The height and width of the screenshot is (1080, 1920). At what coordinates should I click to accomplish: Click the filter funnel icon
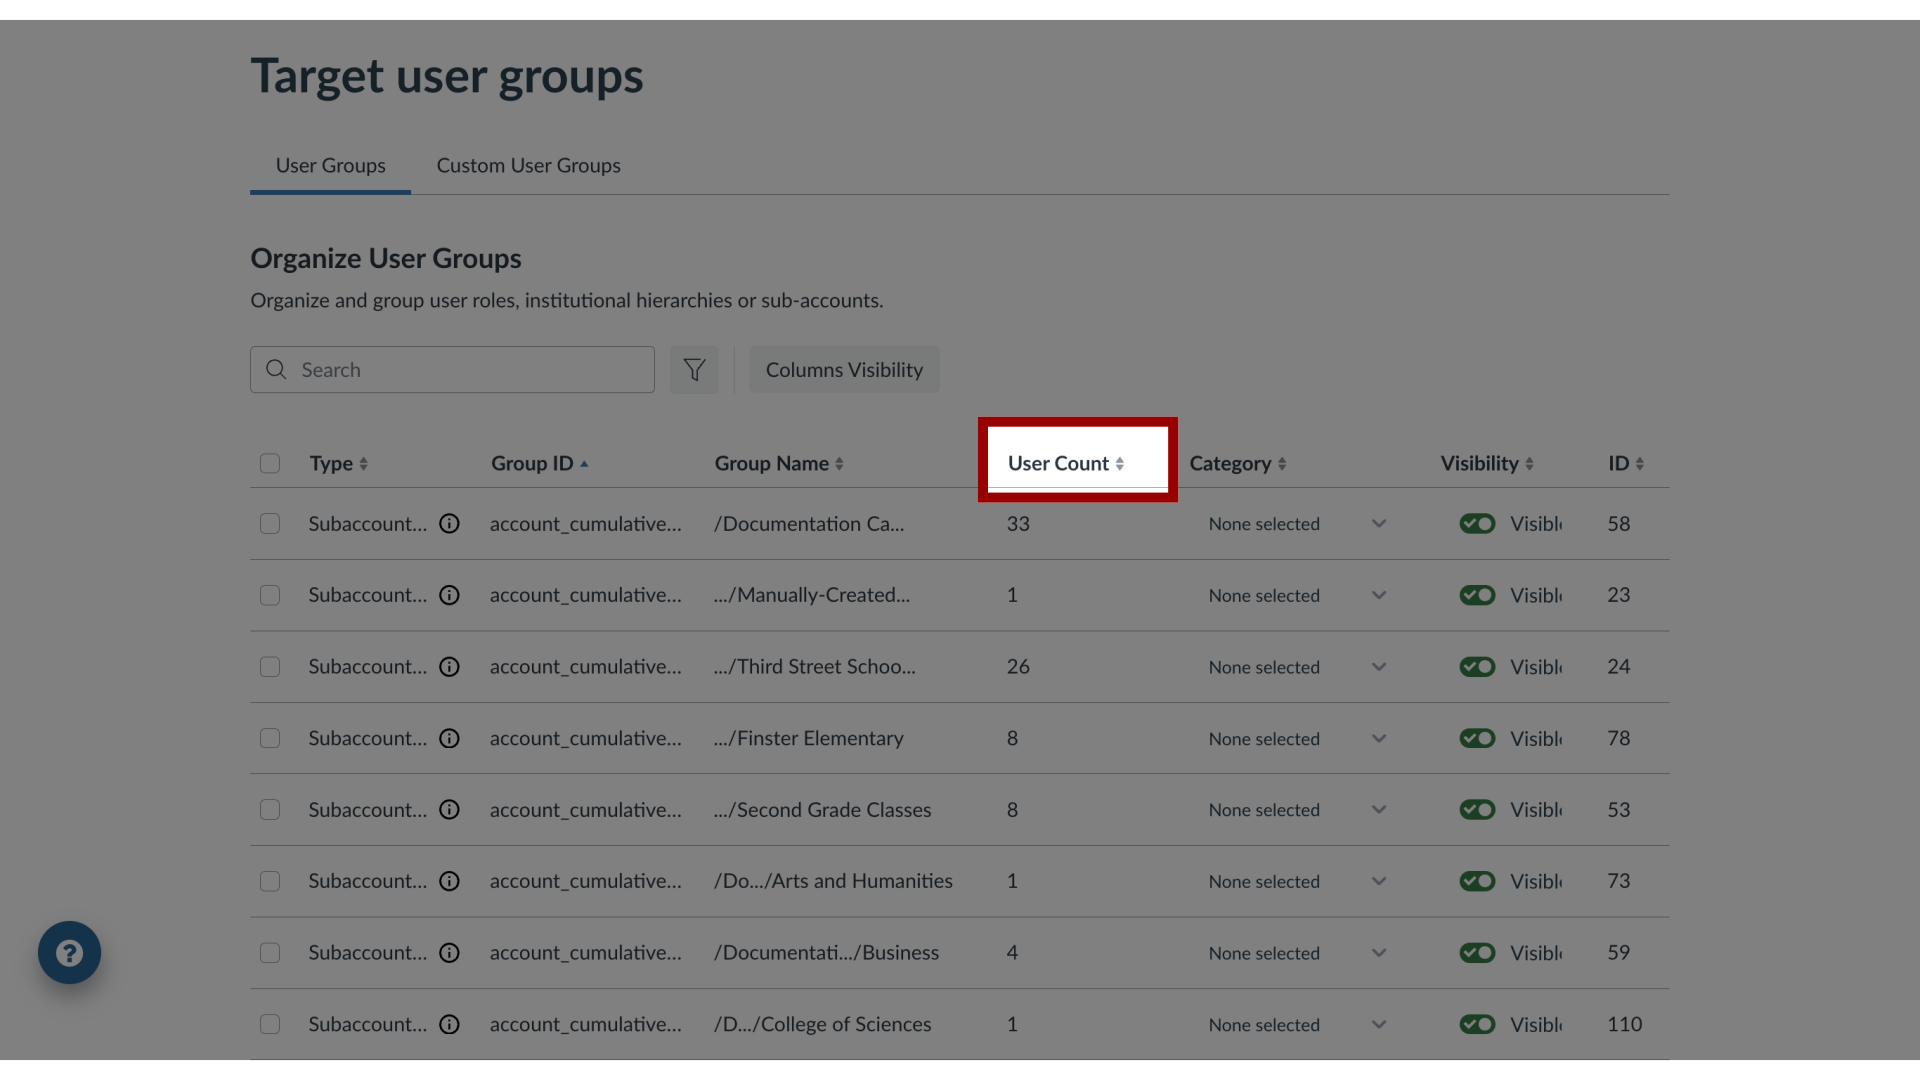[695, 369]
